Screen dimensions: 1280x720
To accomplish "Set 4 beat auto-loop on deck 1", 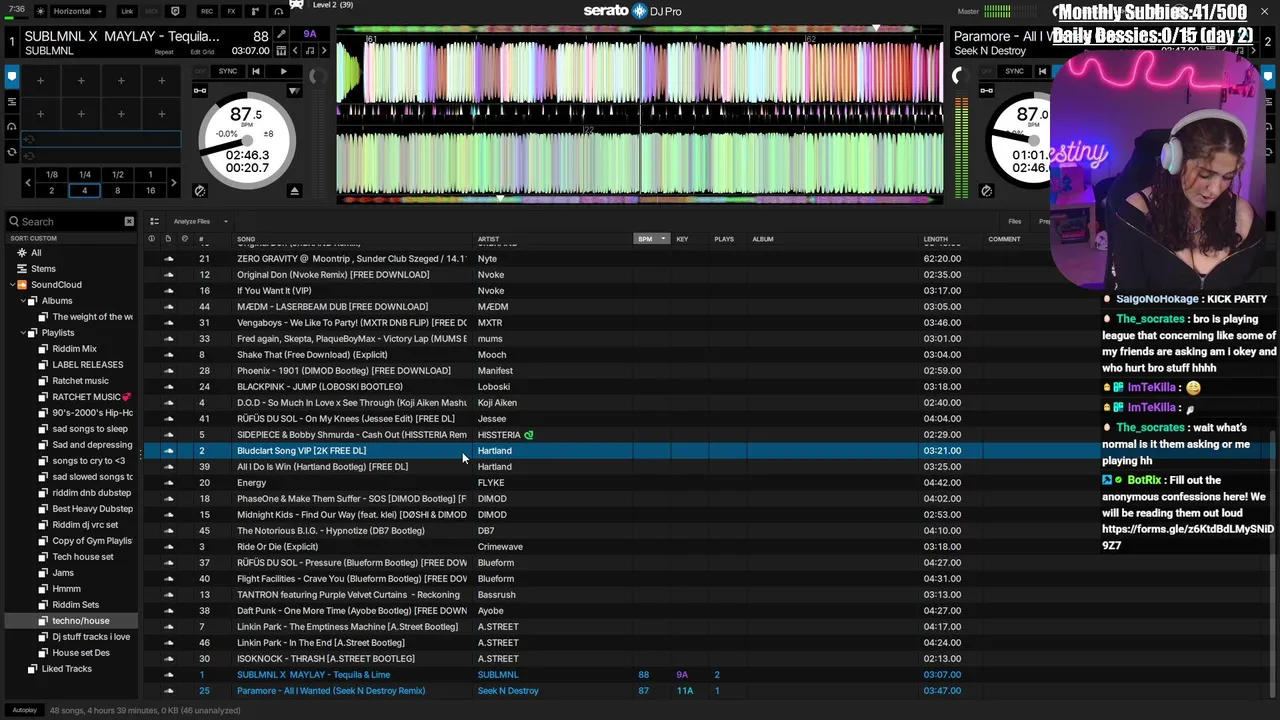I will pyautogui.click(x=85, y=191).
